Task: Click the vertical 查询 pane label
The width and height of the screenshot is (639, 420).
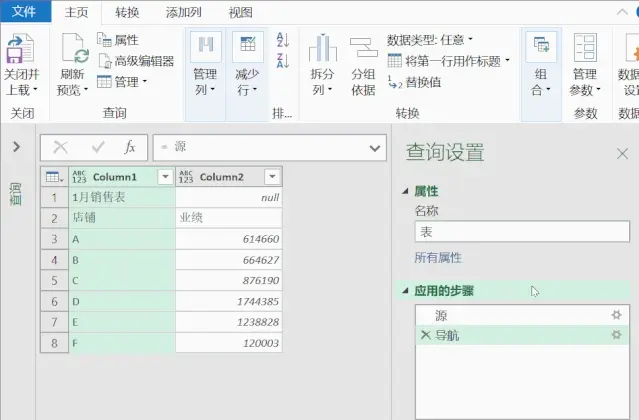Action: tap(16, 194)
